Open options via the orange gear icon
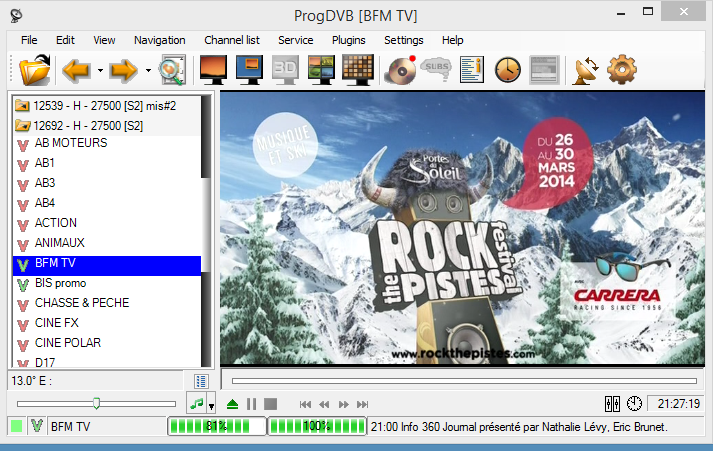 [x=622, y=70]
